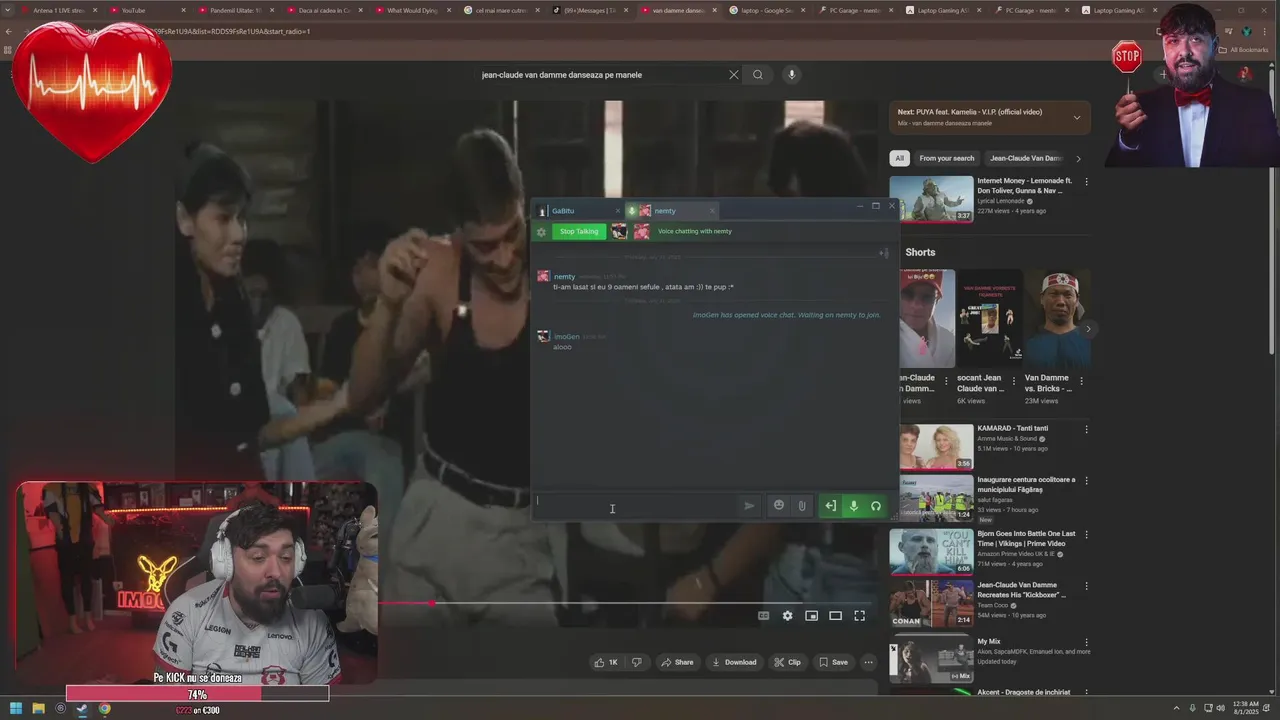Image resolution: width=1280 pixels, height=720 pixels.
Task: Open Jean-Claude Van Damme Recreates Kickboxer video
Action: pyautogui.click(x=931, y=604)
